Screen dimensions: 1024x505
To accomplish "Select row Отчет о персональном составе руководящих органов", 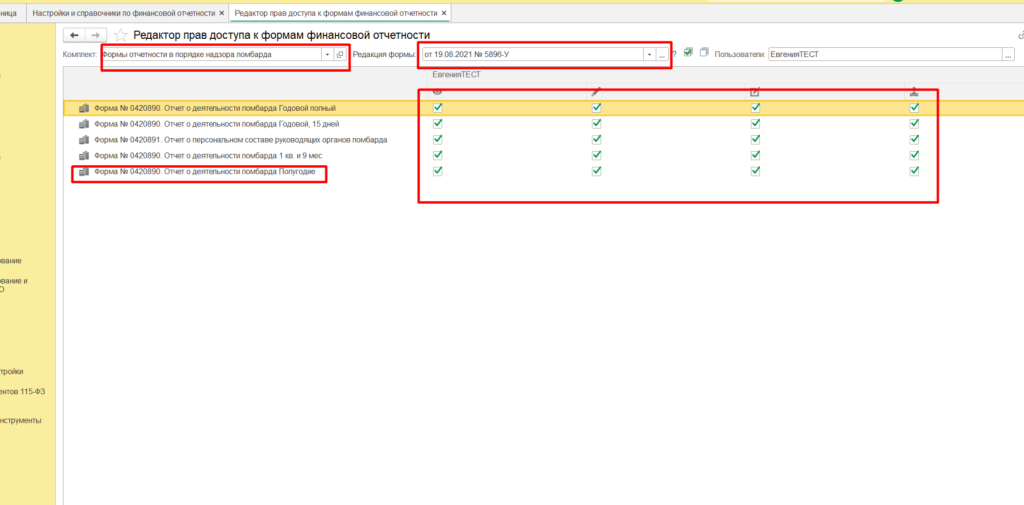I will tap(240, 140).
